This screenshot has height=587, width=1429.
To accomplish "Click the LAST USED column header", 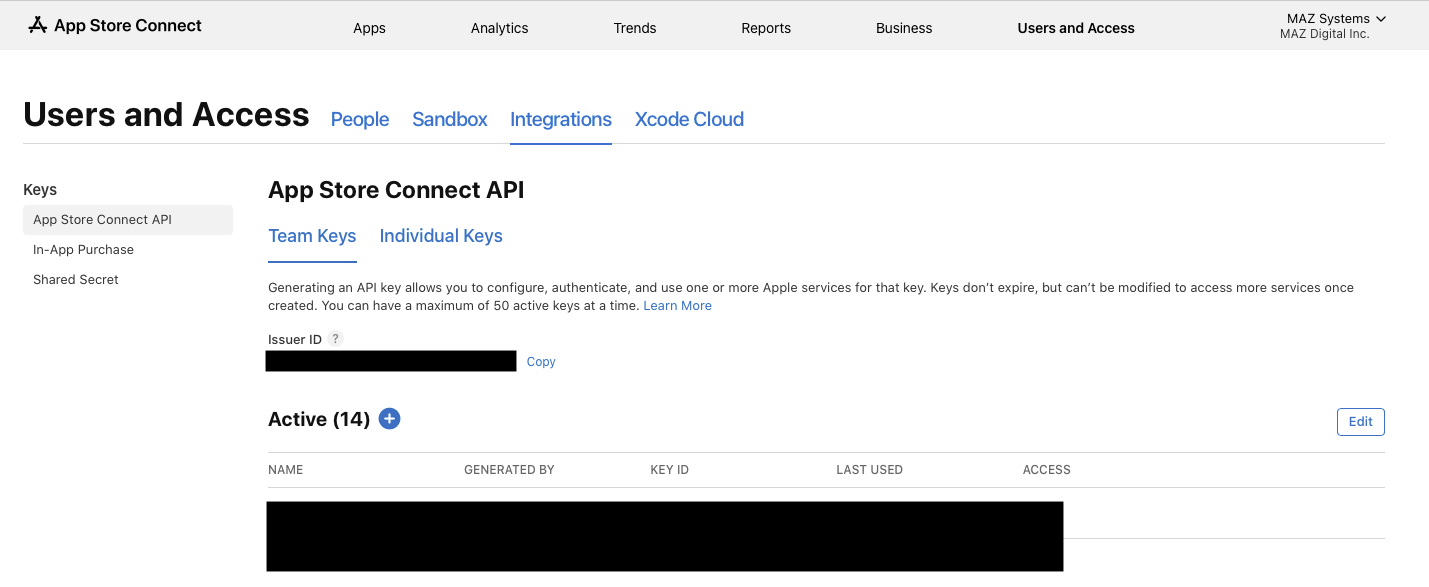I will (870, 470).
